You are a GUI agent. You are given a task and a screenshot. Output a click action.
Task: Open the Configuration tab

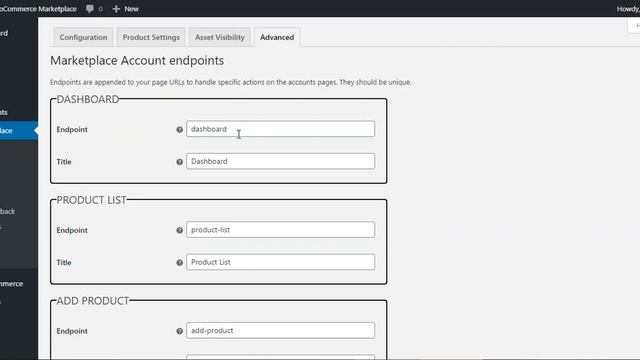(x=83, y=37)
